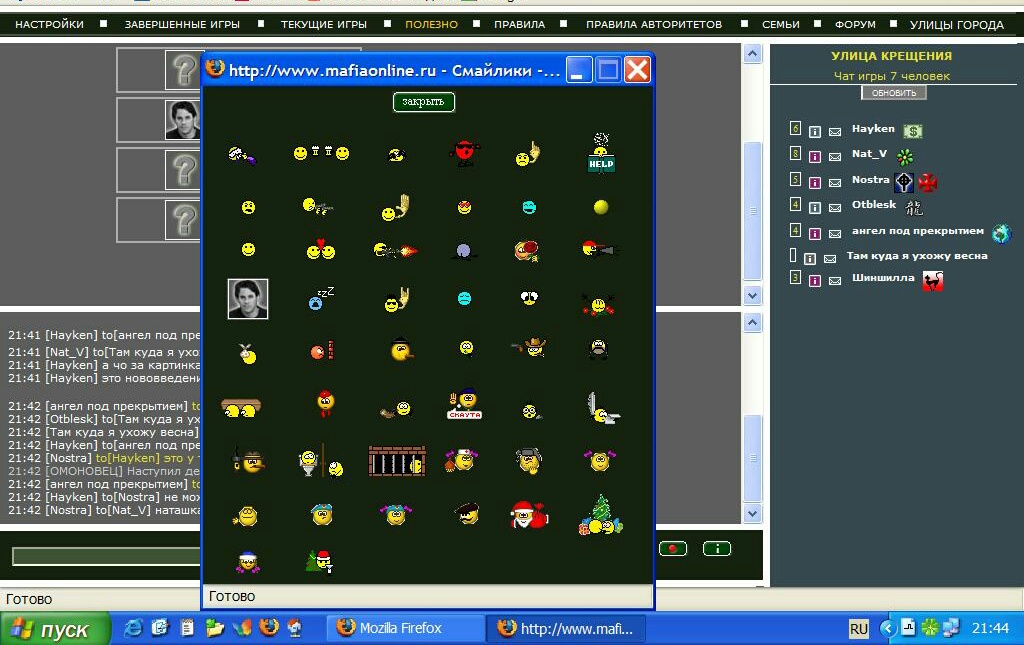Choose the smiley behind prison bars

397,461
